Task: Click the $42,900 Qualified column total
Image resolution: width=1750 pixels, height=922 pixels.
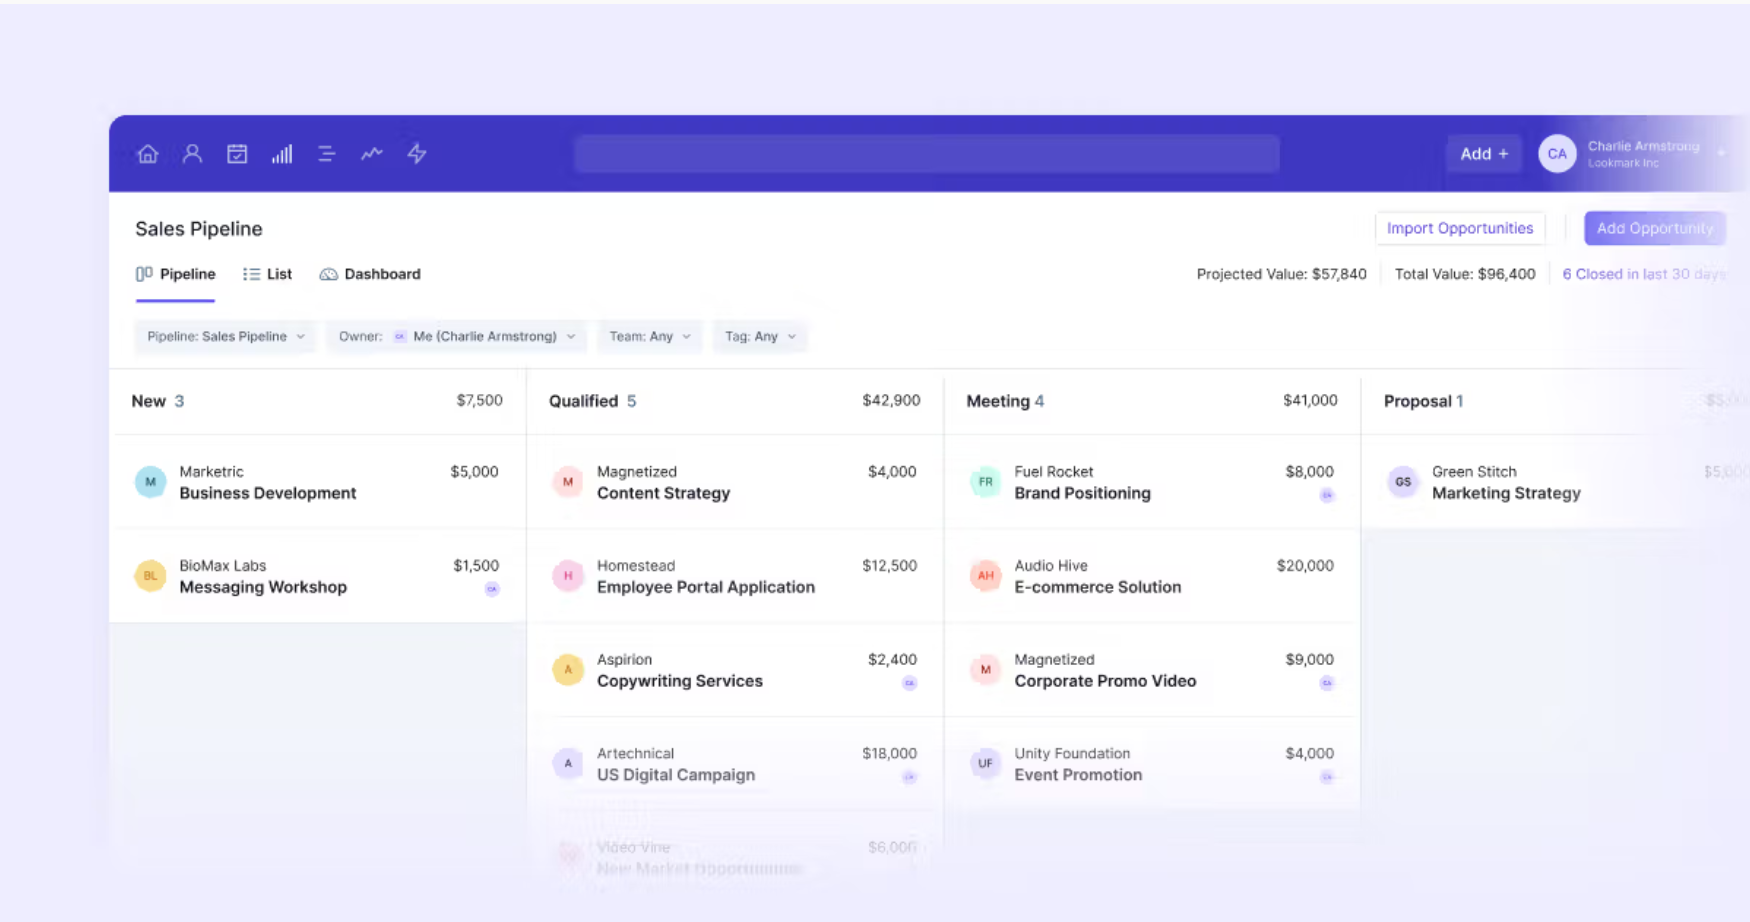Action: pyautogui.click(x=891, y=400)
